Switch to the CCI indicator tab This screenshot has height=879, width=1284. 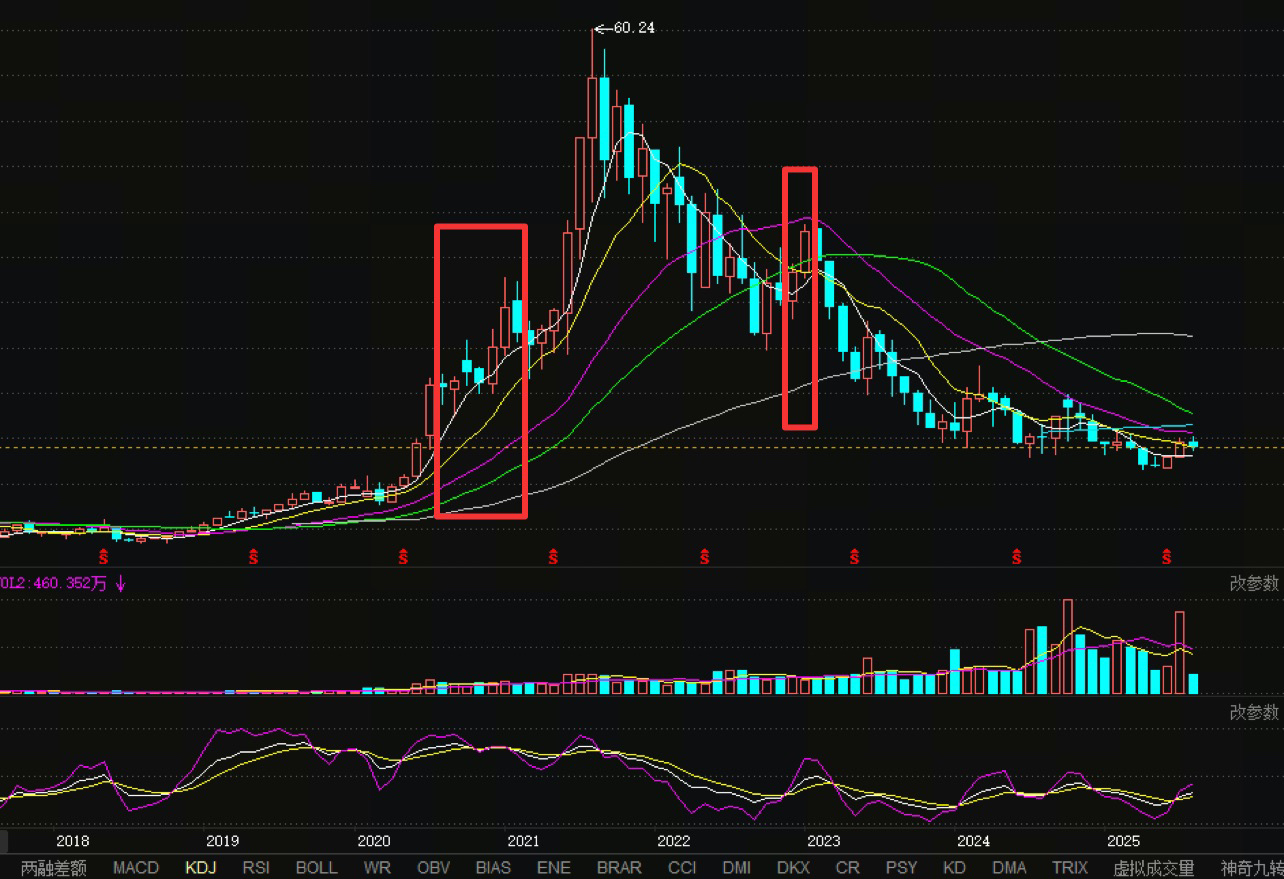click(x=682, y=868)
